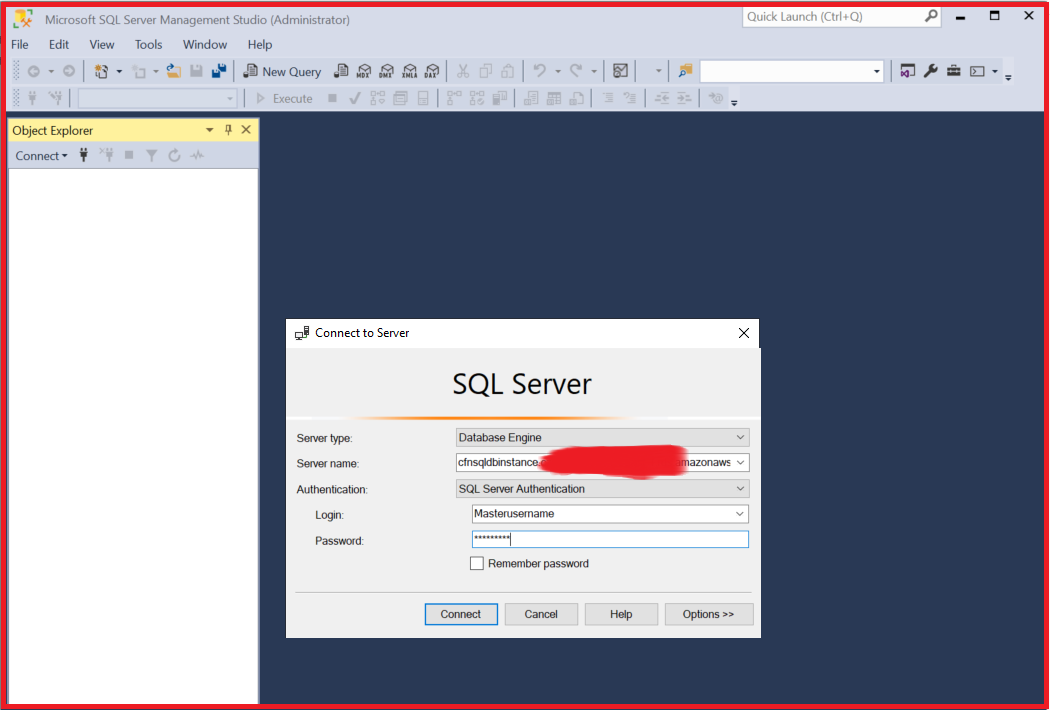
Task: Click the XMLA query icon
Action: point(410,71)
